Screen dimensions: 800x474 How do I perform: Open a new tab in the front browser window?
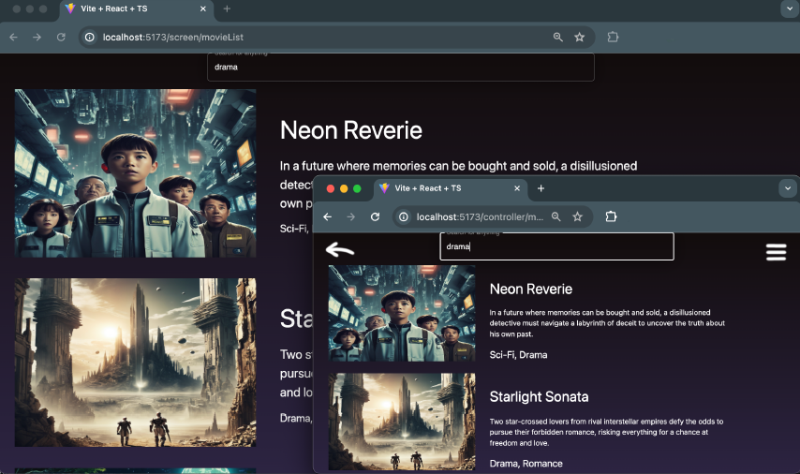coord(541,188)
